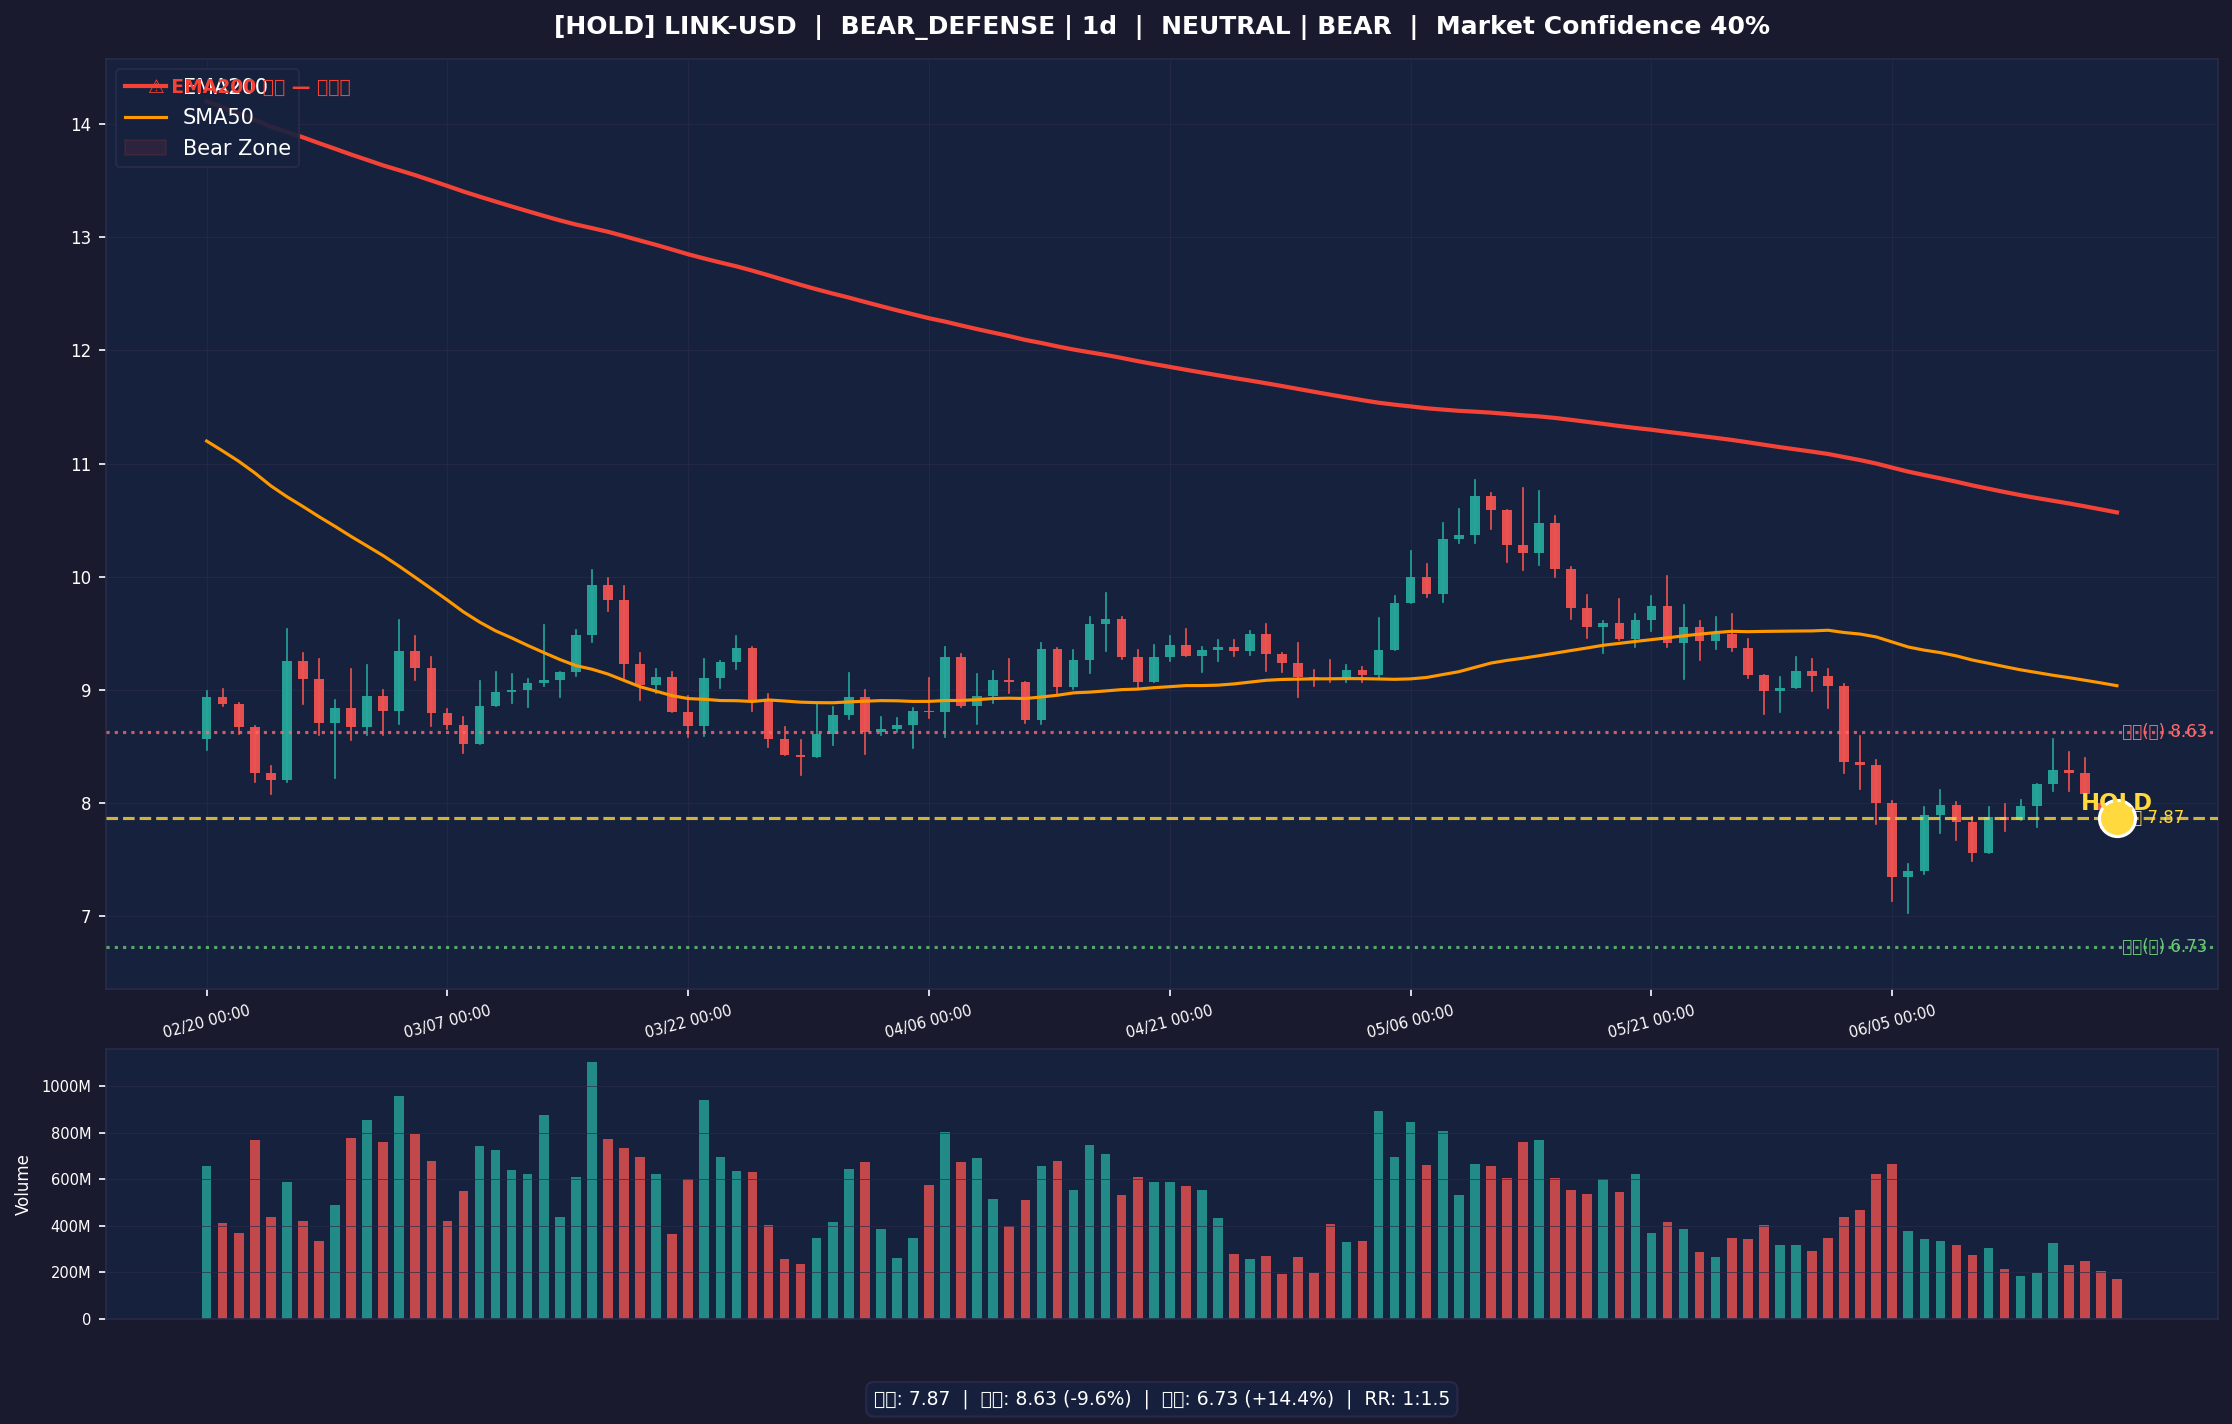Click the date label "04/21 00:00"
2232x1424 pixels.
coord(1169,1021)
